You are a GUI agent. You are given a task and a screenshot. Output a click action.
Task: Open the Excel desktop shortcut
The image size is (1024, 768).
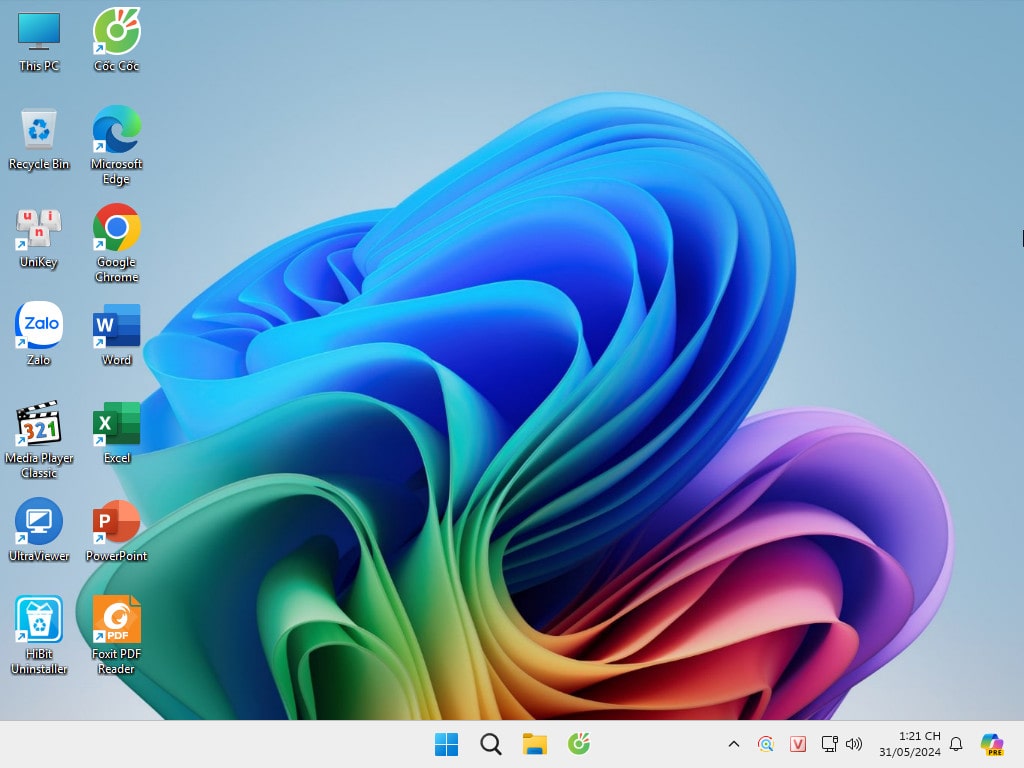point(116,424)
